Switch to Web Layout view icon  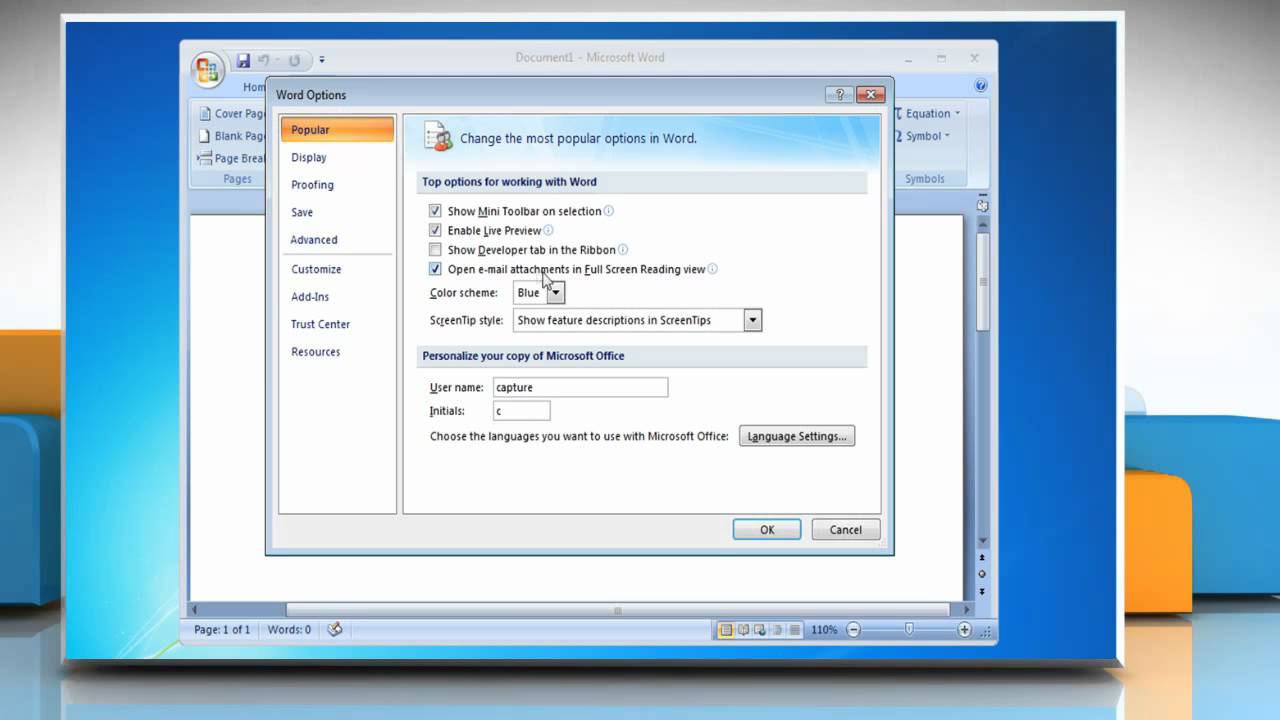pyautogui.click(x=761, y=630)
